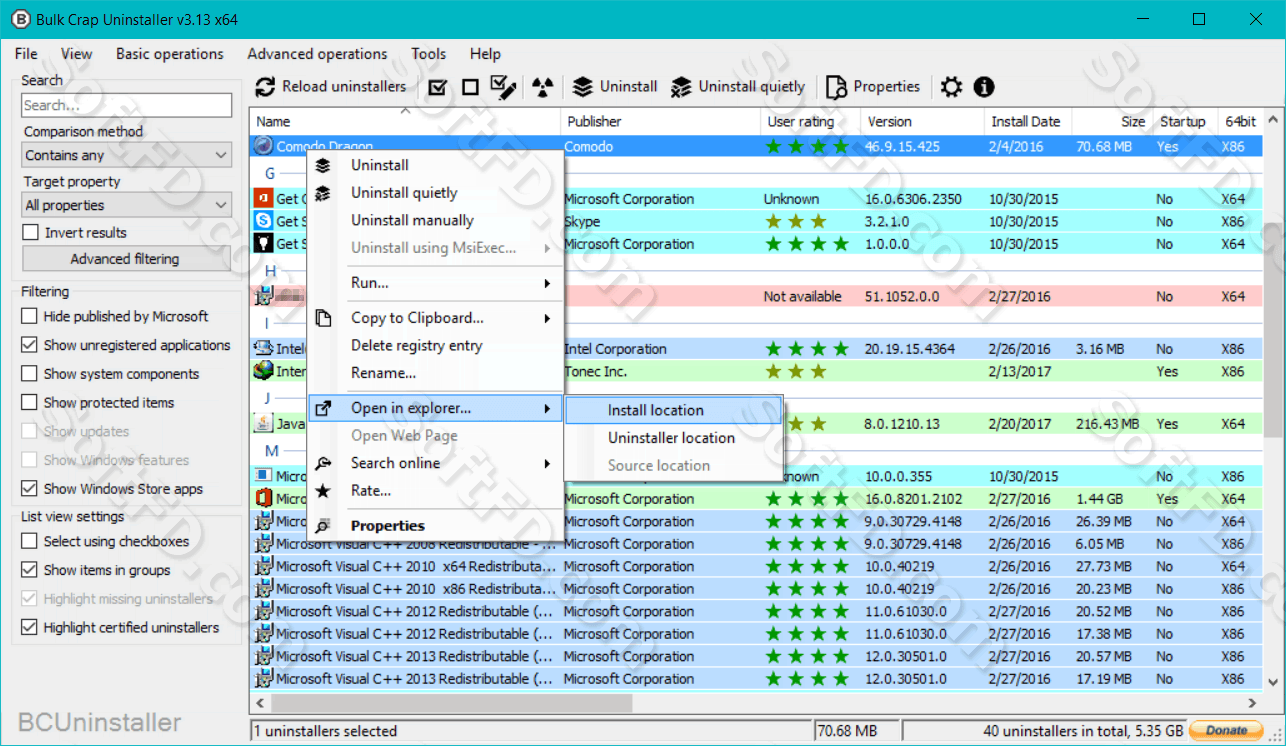Open settings via the gear icon
Image resolution: width=1286 pixels, height=746 pixels.
(x=951, y=87)
